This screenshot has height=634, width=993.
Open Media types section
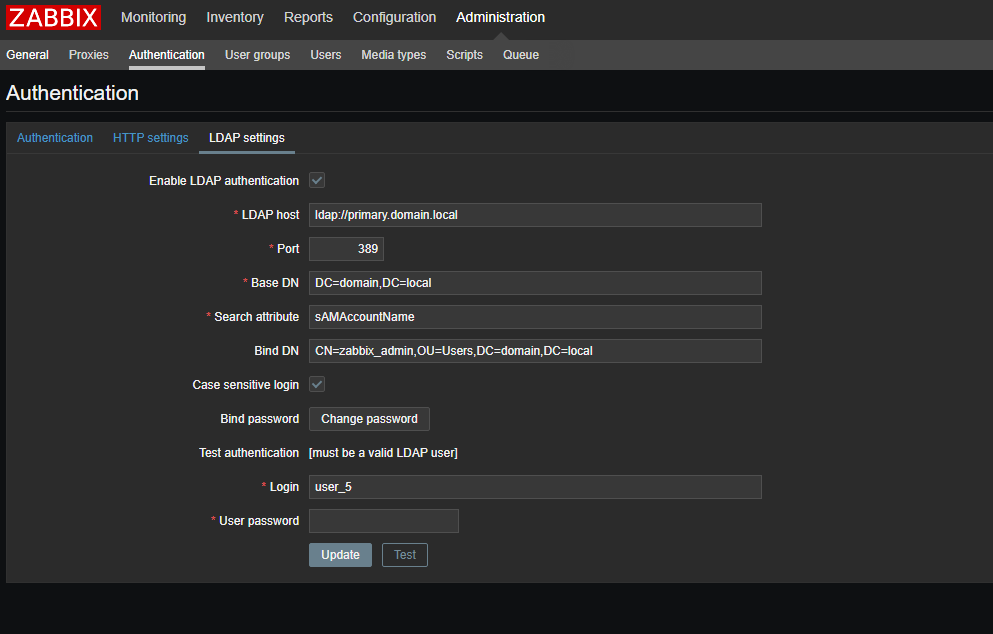click(x=393, y=55)
